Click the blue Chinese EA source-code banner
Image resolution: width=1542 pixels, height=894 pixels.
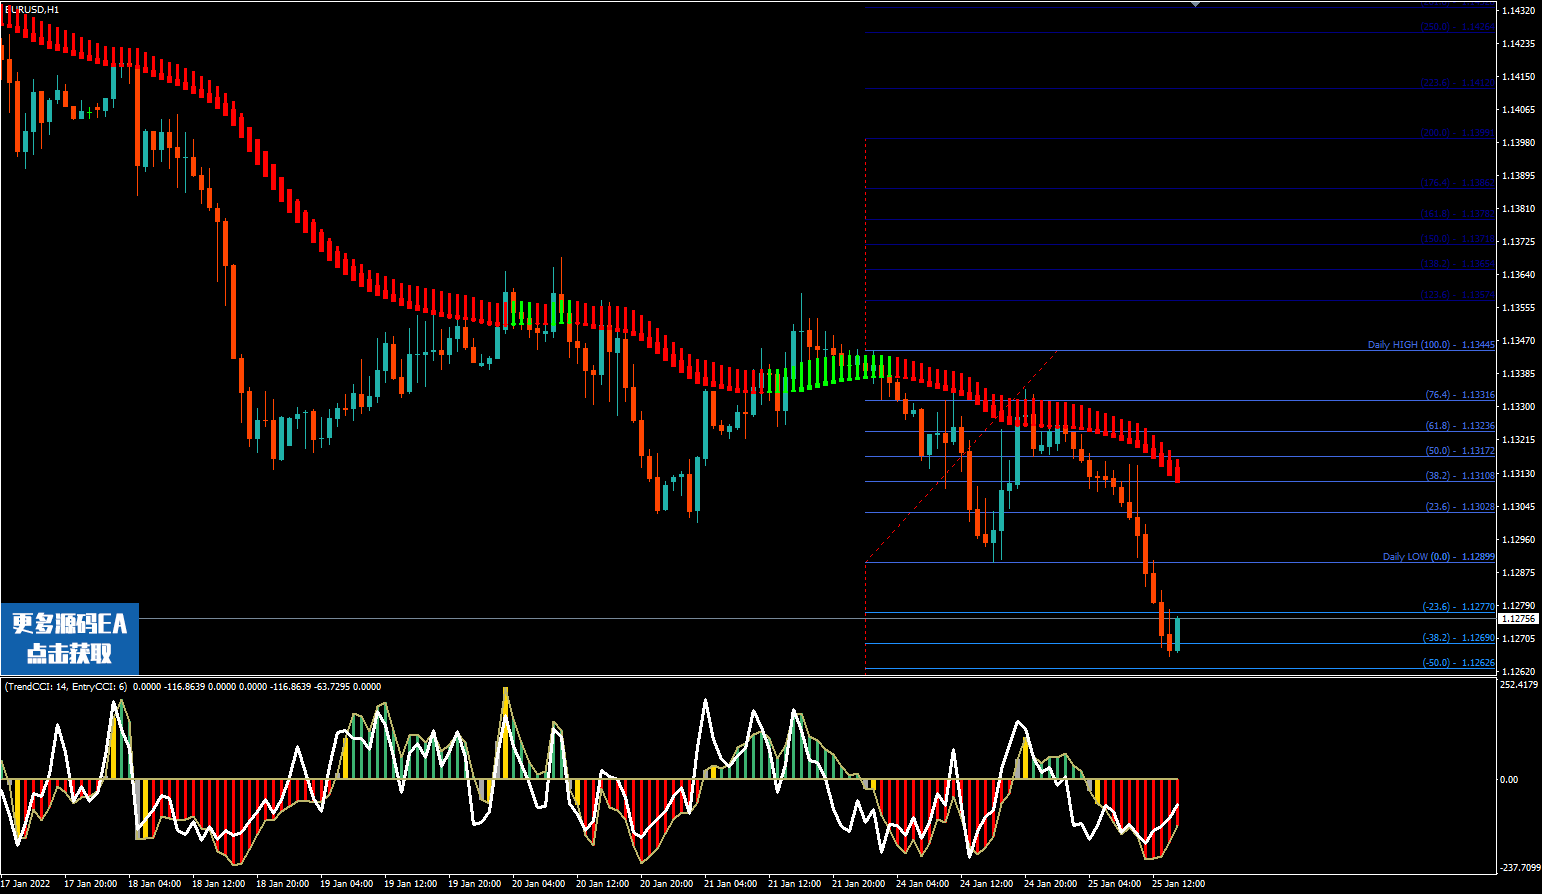[70, 638]
